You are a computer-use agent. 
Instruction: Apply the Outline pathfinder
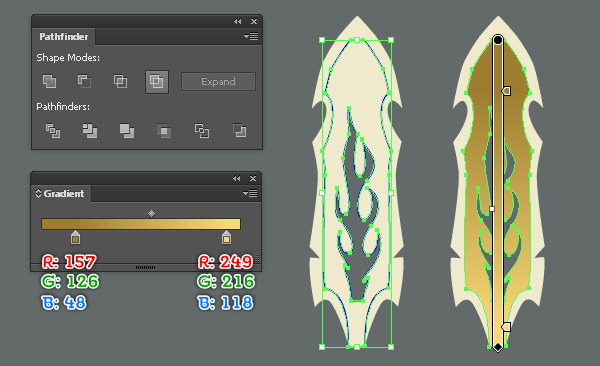coord(202,131)
